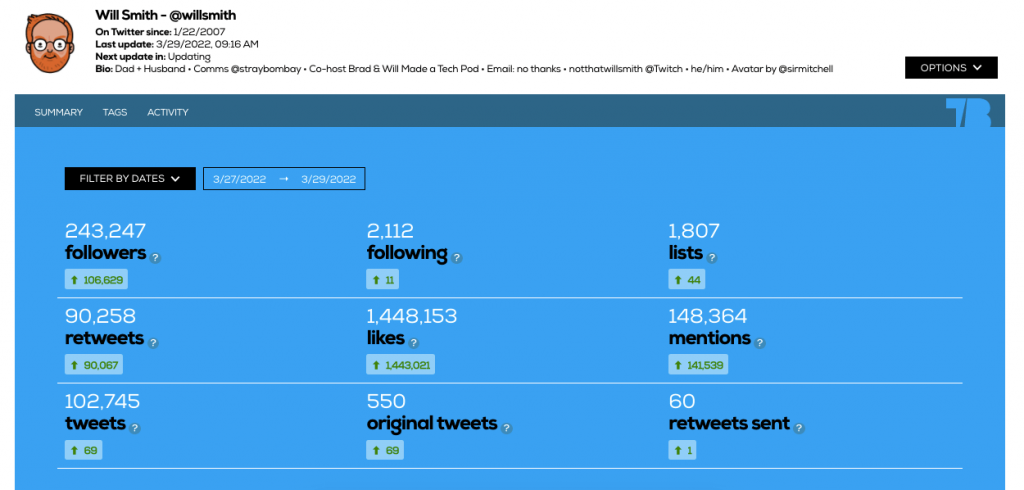This screenshot has height=490, width=1024.
Task: Click the end date 3/29/2022 field
Action: (328, 179)
